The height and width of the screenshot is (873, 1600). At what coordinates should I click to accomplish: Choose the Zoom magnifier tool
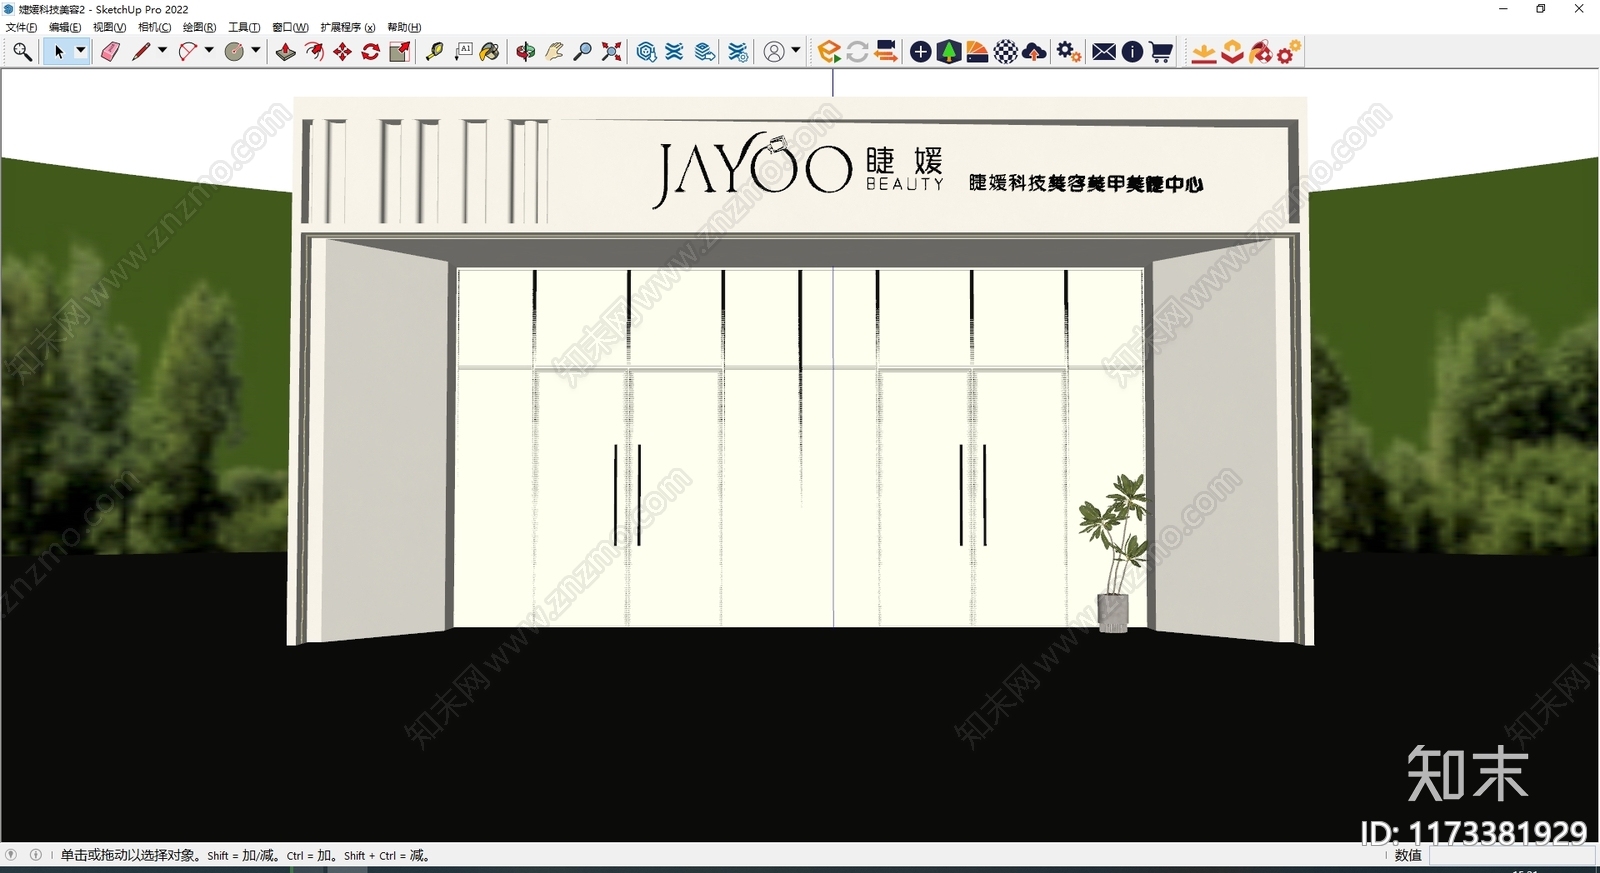(x=582, y=52)
